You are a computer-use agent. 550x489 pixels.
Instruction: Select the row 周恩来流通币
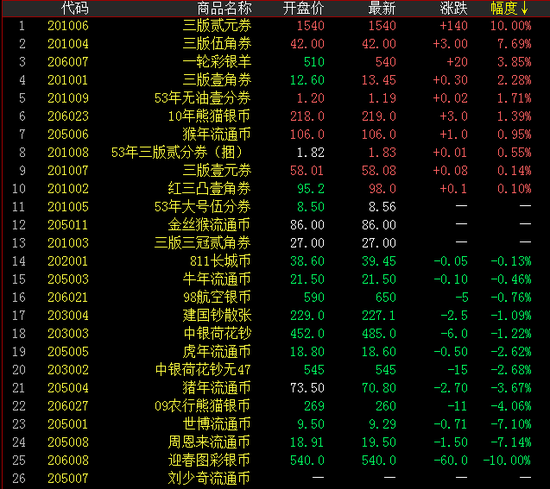(x=276, y=442)
